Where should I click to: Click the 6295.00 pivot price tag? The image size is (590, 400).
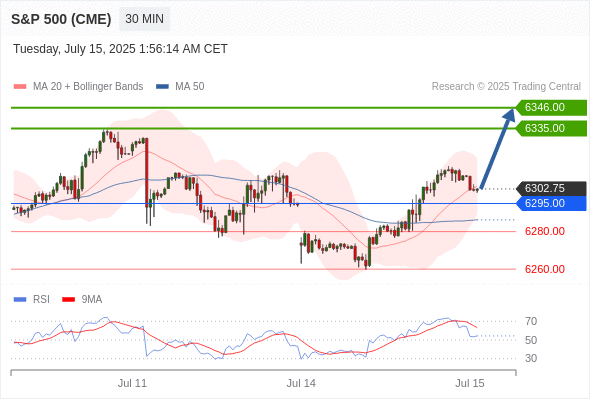[551, 204]
